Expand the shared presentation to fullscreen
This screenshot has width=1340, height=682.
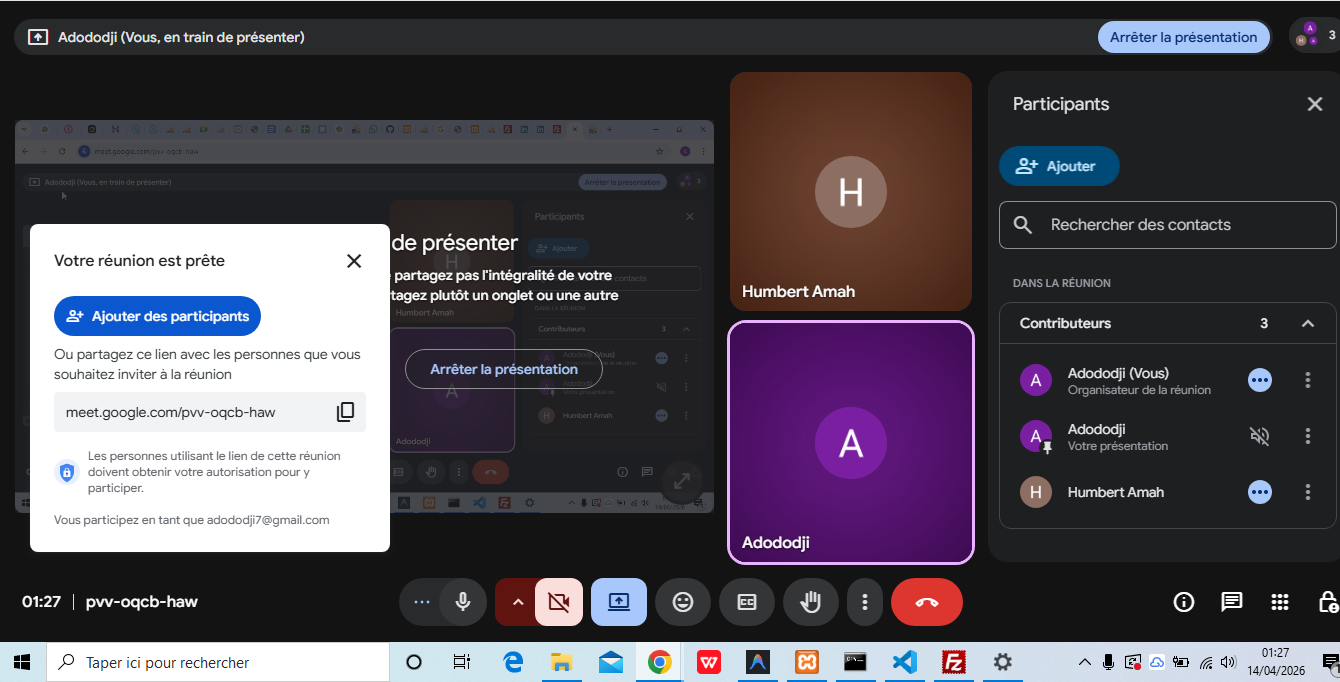point(682,481)
